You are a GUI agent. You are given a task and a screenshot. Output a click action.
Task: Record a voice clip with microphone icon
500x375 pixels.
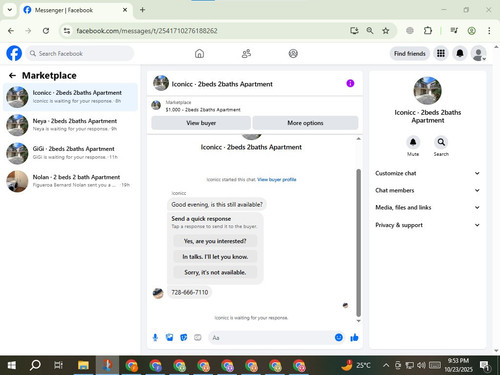tap(155, 338)
